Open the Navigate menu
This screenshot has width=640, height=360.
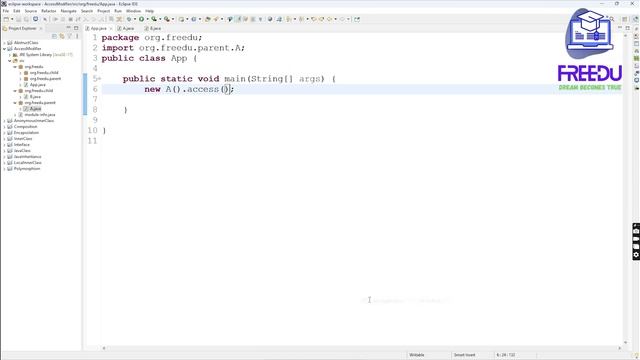tap(68, 11)
